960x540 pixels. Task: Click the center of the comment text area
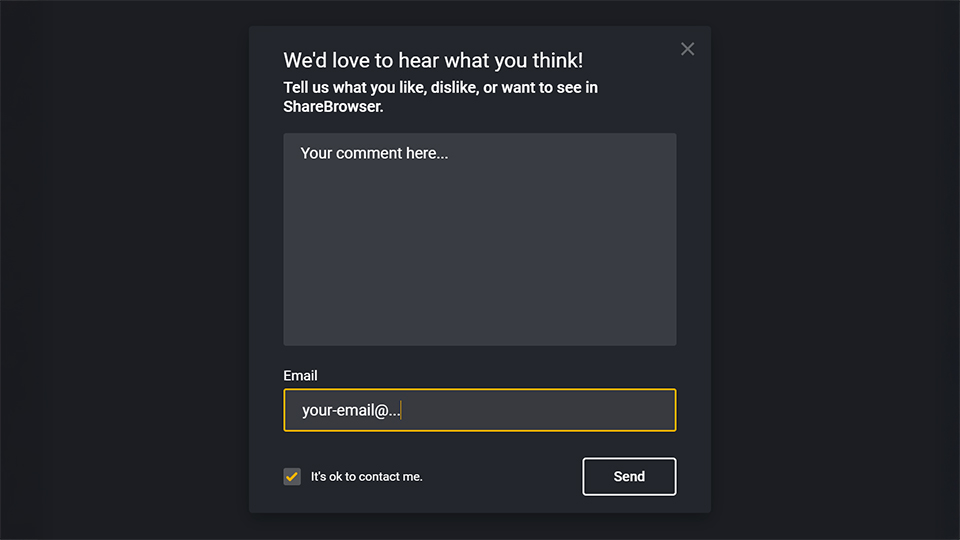[480, 239]
